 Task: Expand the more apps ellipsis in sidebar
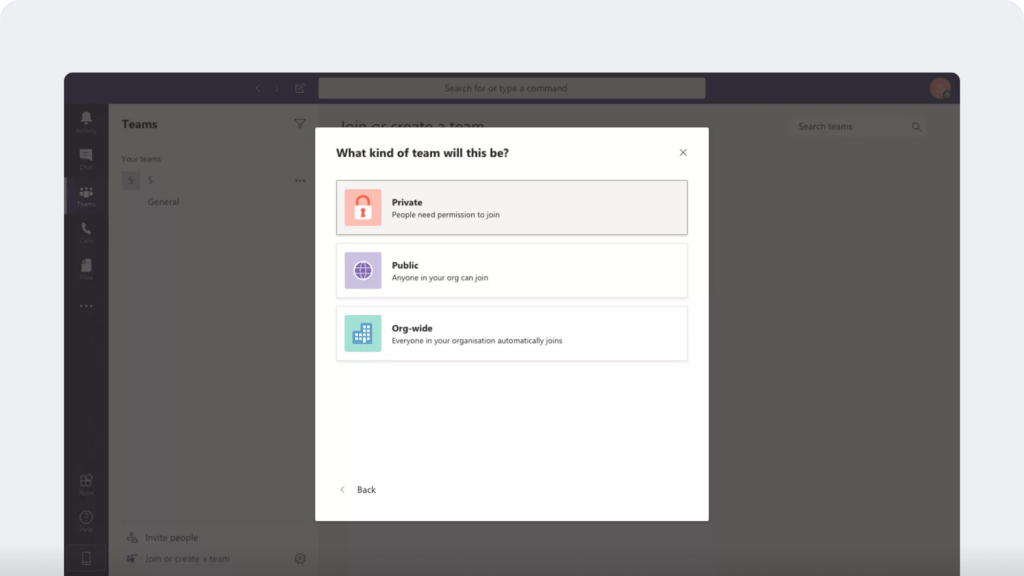click(x=85, y=305)
